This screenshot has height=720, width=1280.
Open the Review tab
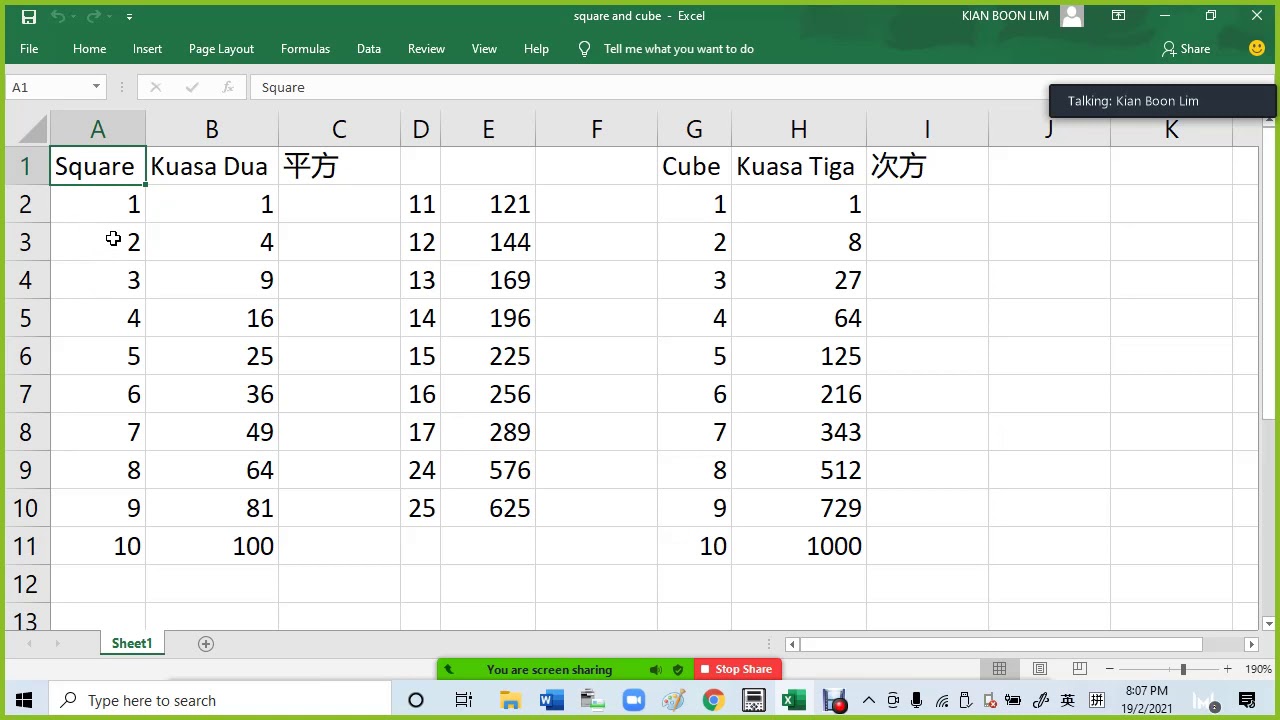click(426, 49)
